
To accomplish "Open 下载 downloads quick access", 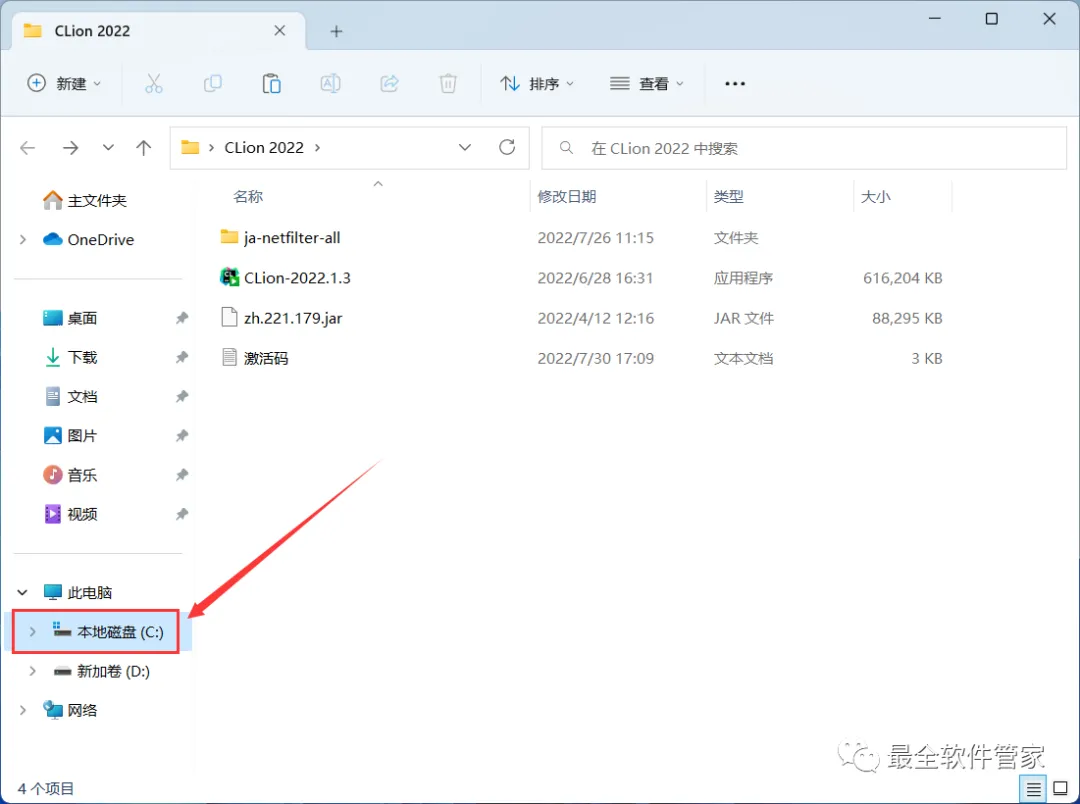I will tap(70, 358).
